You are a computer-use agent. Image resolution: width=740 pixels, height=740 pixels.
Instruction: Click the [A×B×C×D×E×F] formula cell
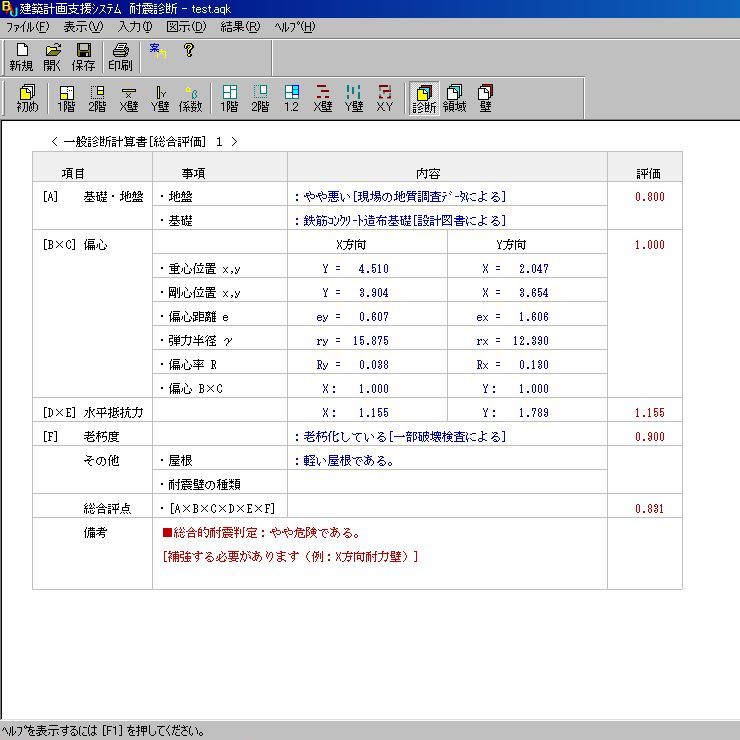(220, 506)
